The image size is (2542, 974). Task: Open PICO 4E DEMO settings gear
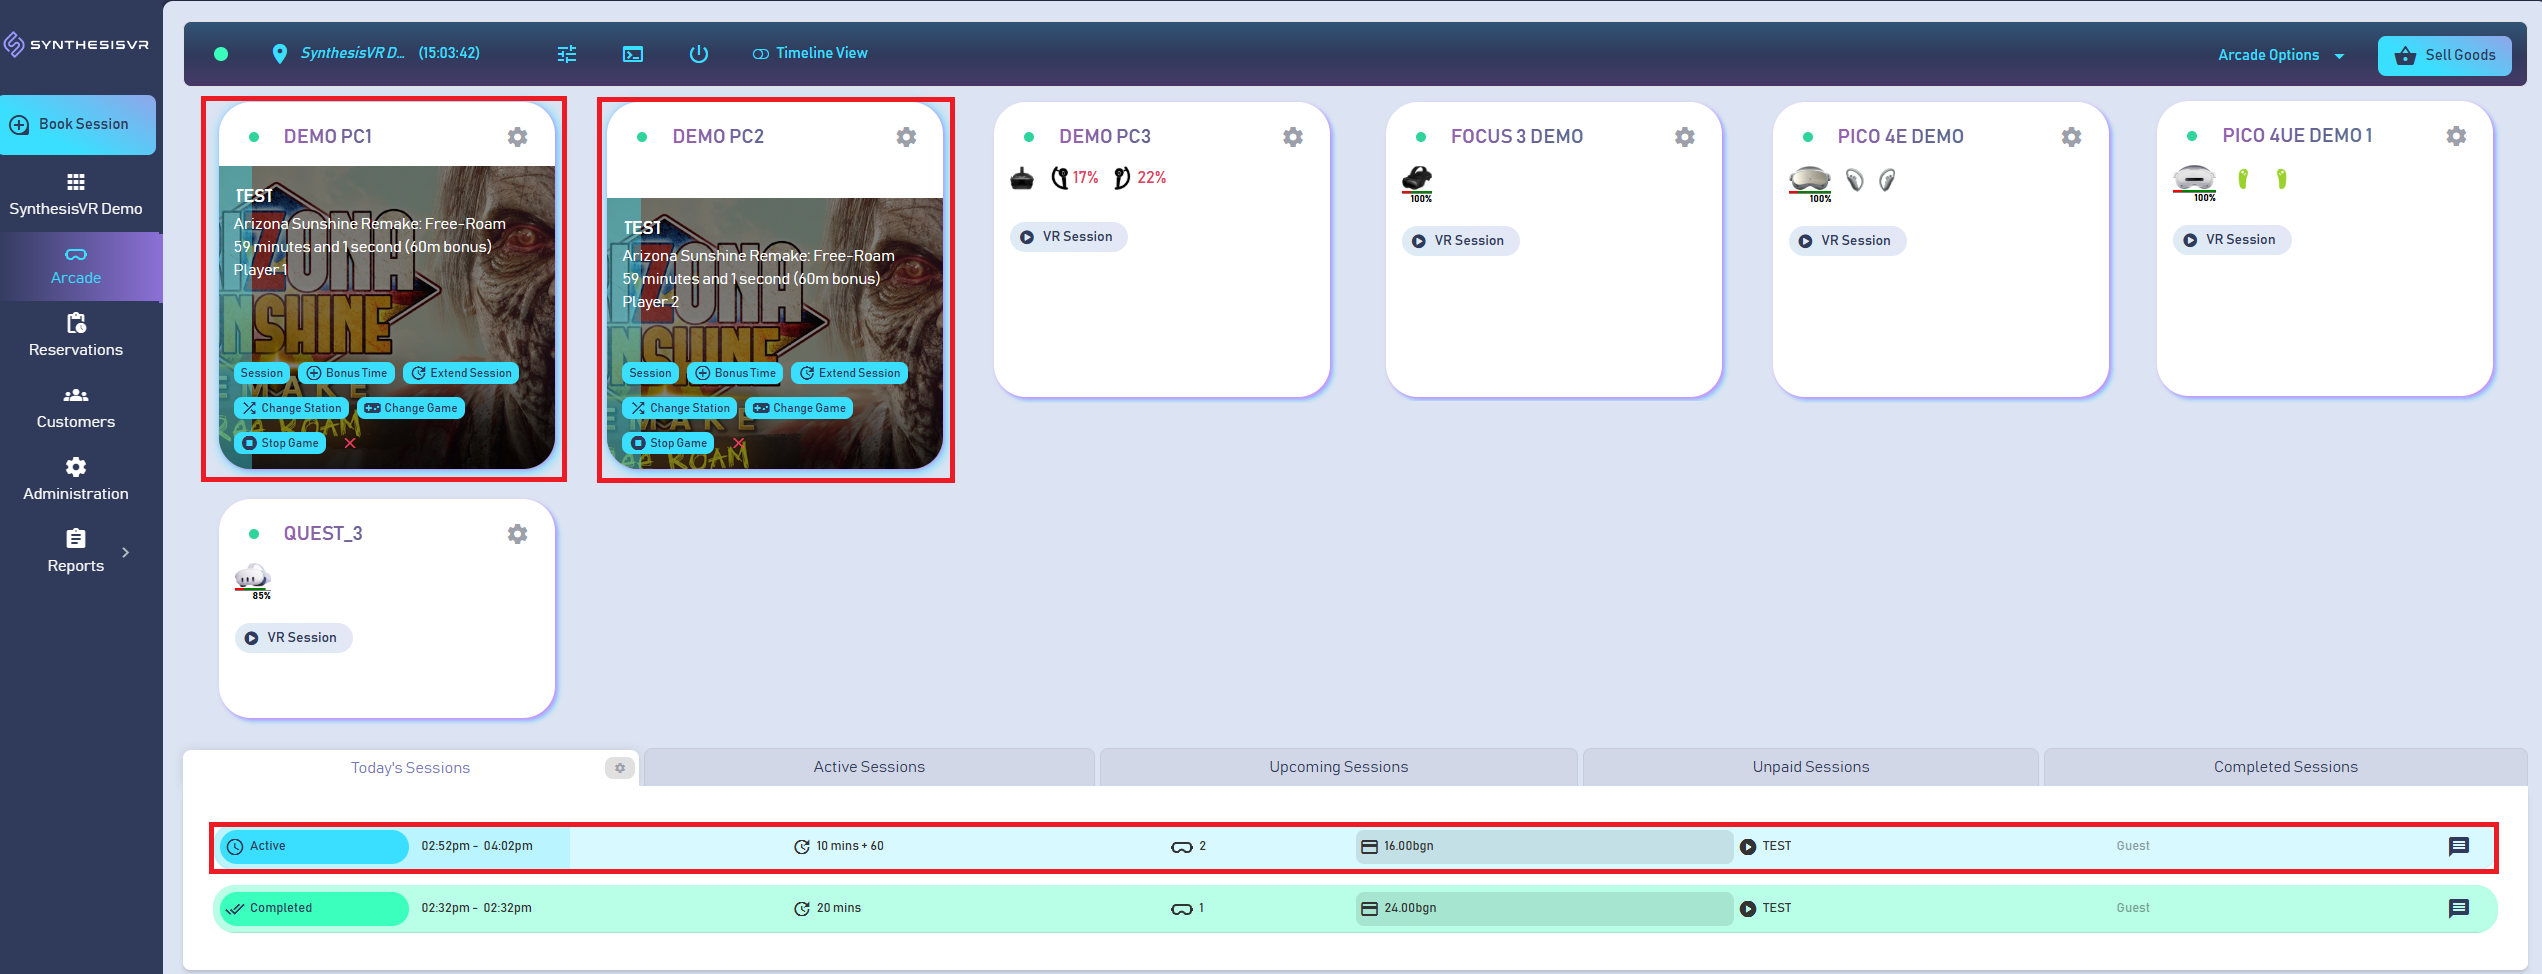pyautogui.click(x=2072, y=137)
